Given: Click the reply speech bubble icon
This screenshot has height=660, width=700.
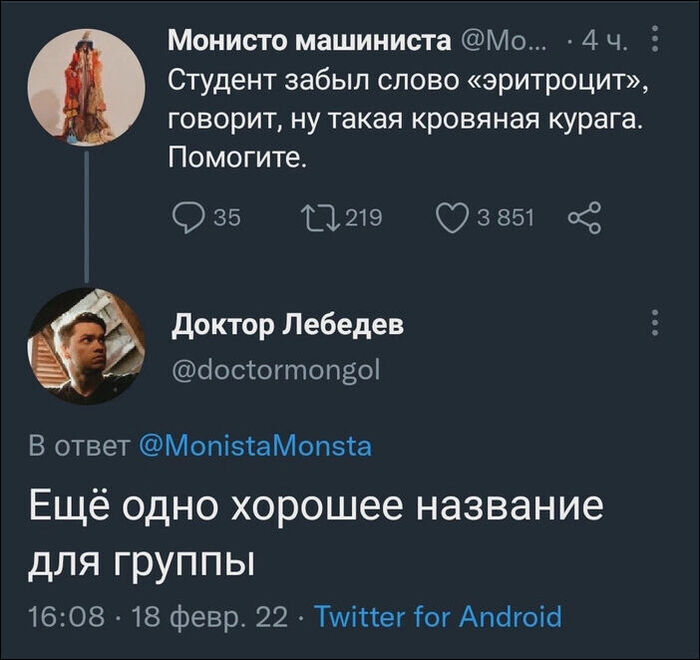Looking at the screenshot, I should pos(187,218).
